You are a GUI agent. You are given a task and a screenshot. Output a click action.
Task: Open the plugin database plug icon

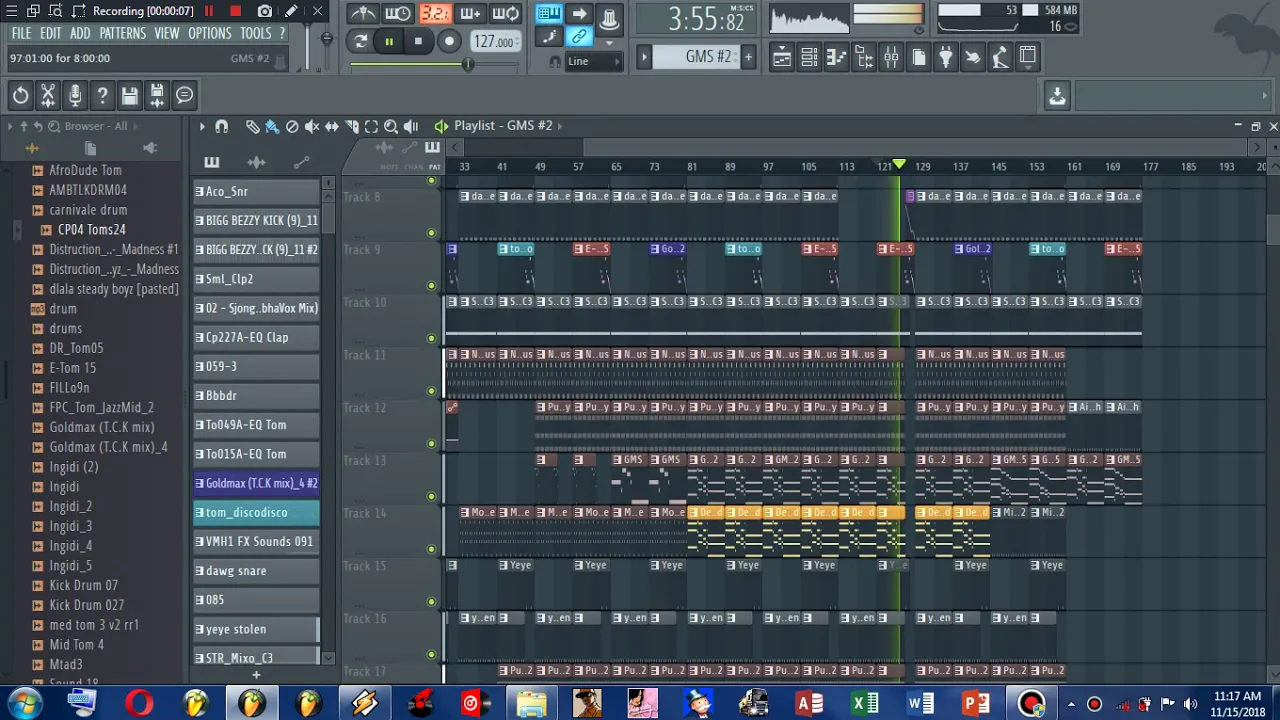(945, 57)
